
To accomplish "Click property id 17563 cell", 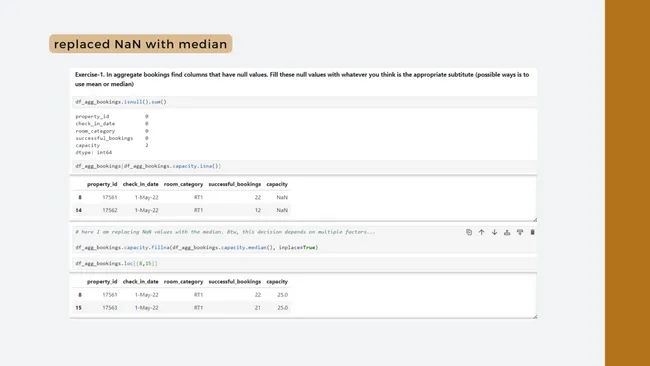I will 110,308.
